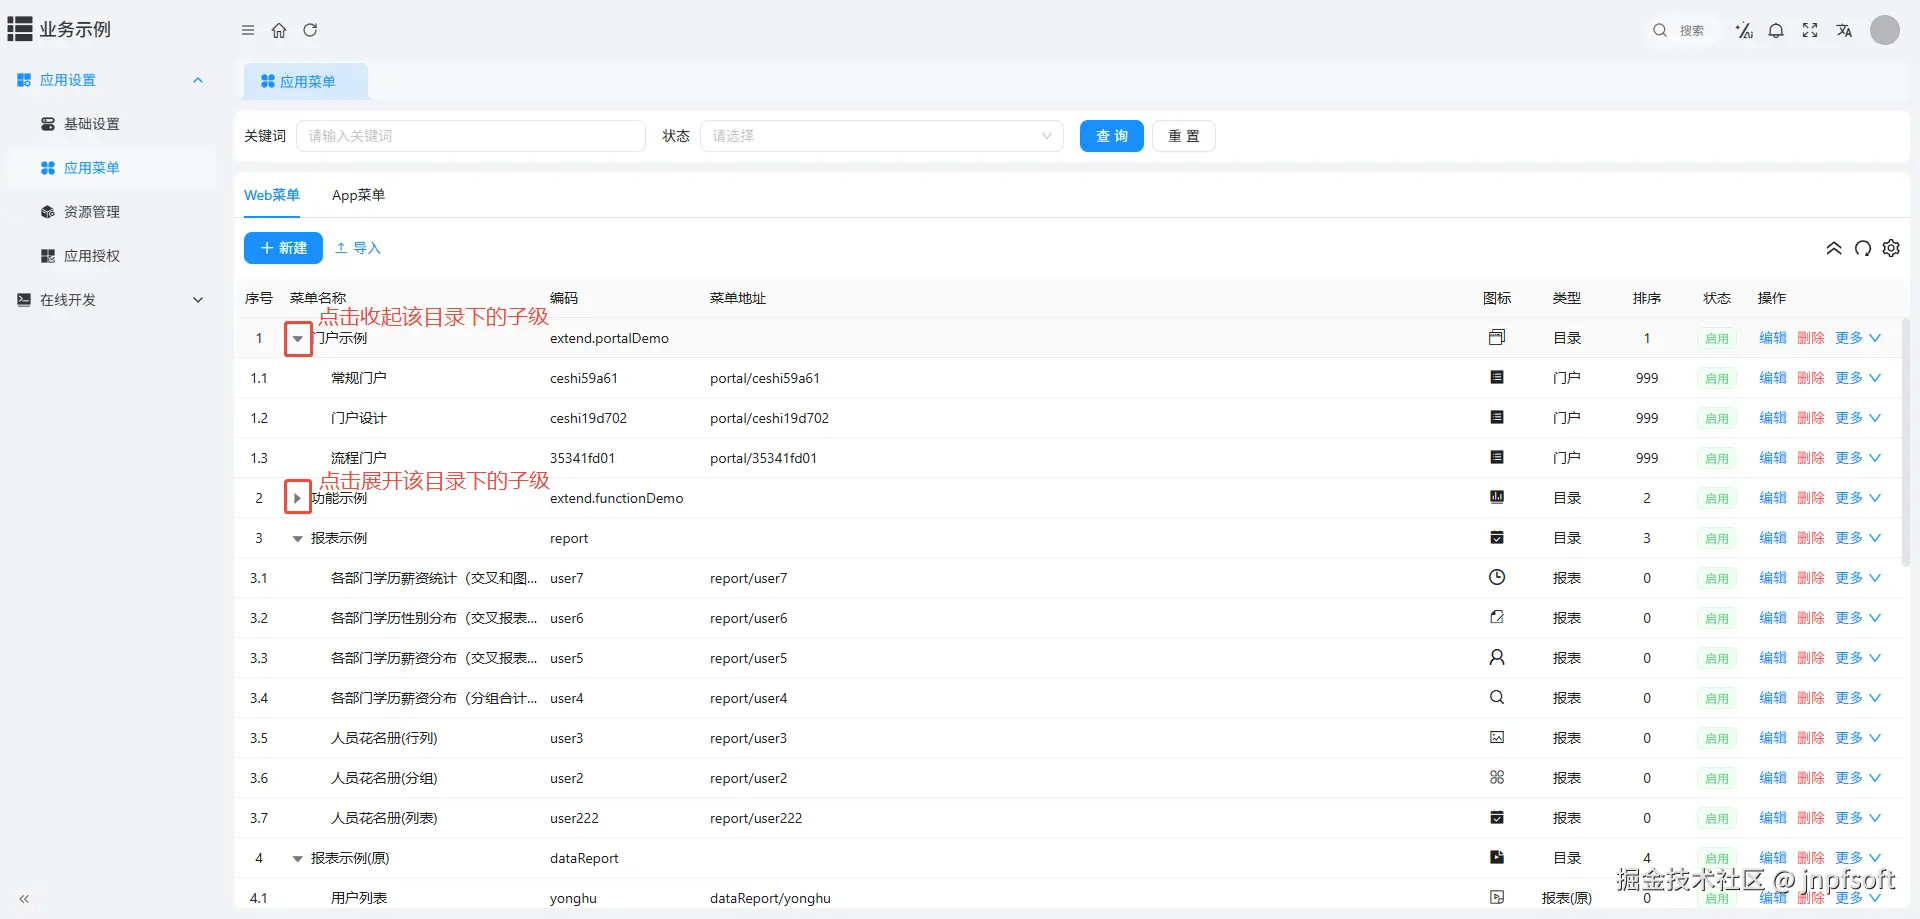Viewport: 1920px width, 919px height.
Task: Open the language translation icon
Action: pyautogui.click(x=1844, y=30)
